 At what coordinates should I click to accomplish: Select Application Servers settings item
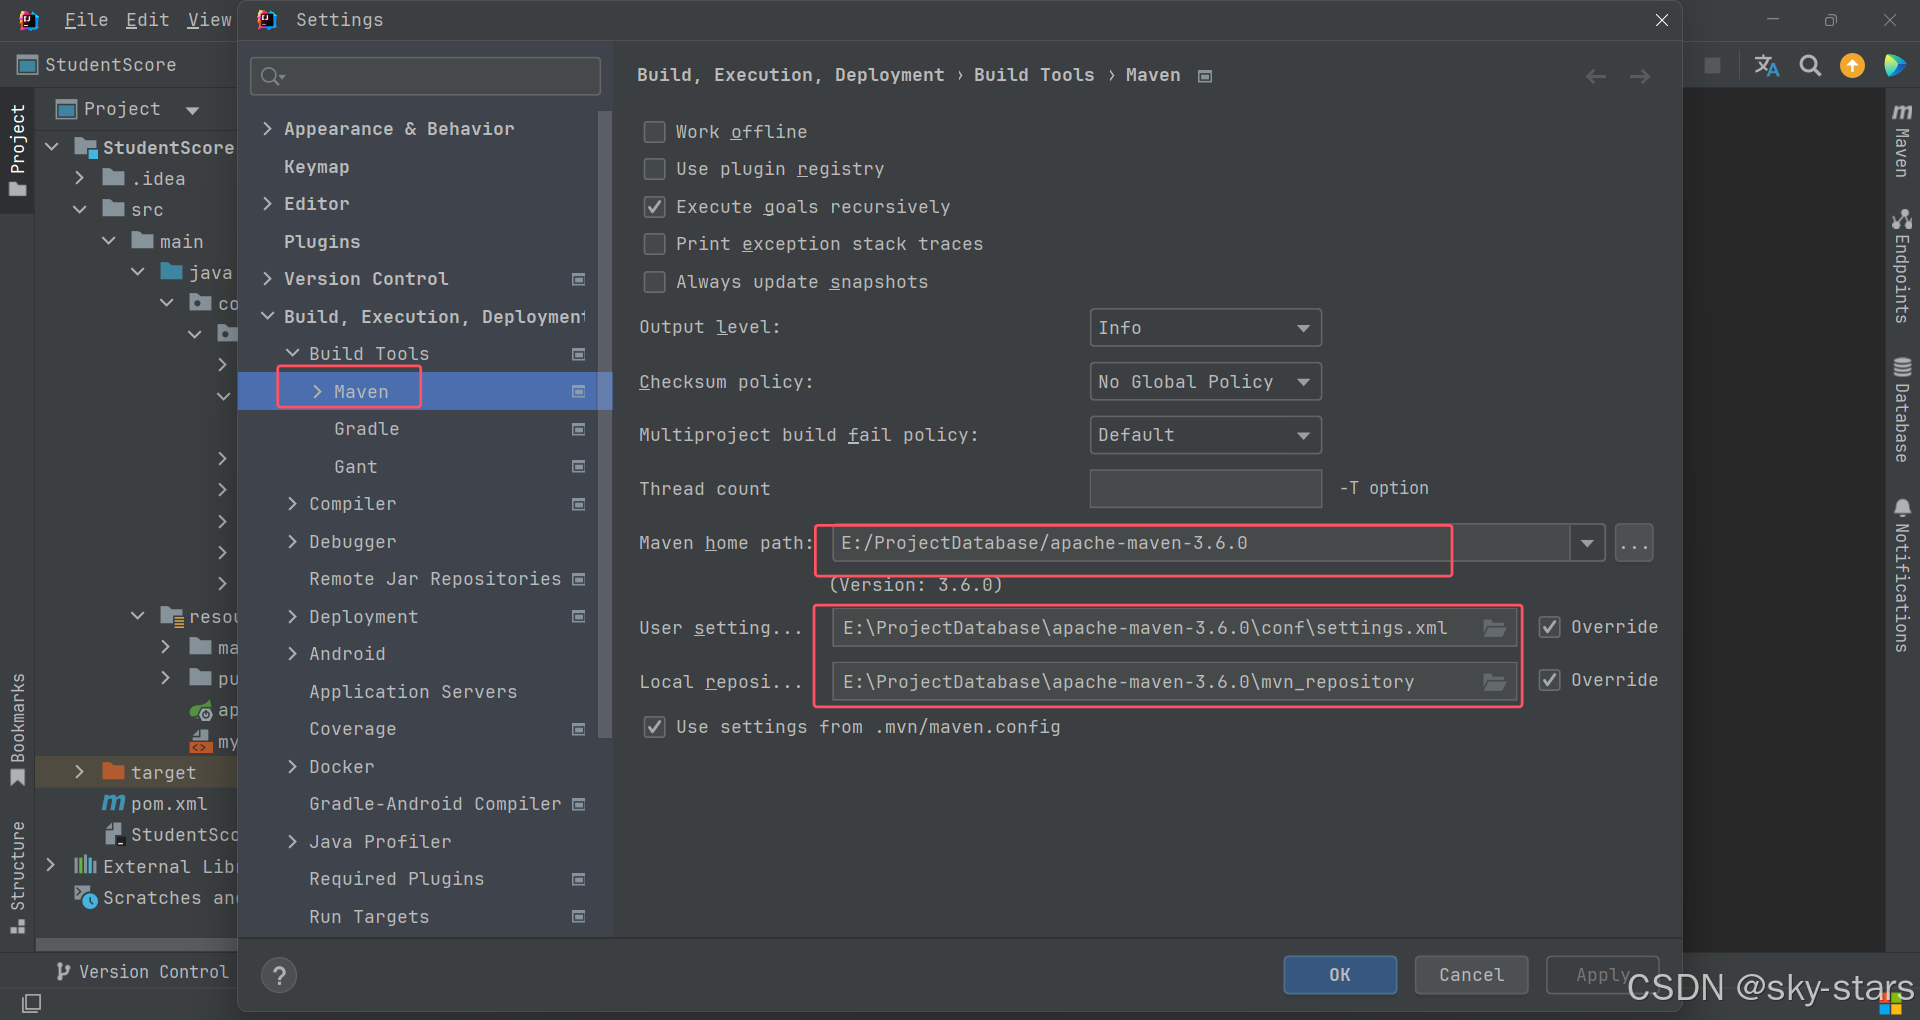[413, 692]
